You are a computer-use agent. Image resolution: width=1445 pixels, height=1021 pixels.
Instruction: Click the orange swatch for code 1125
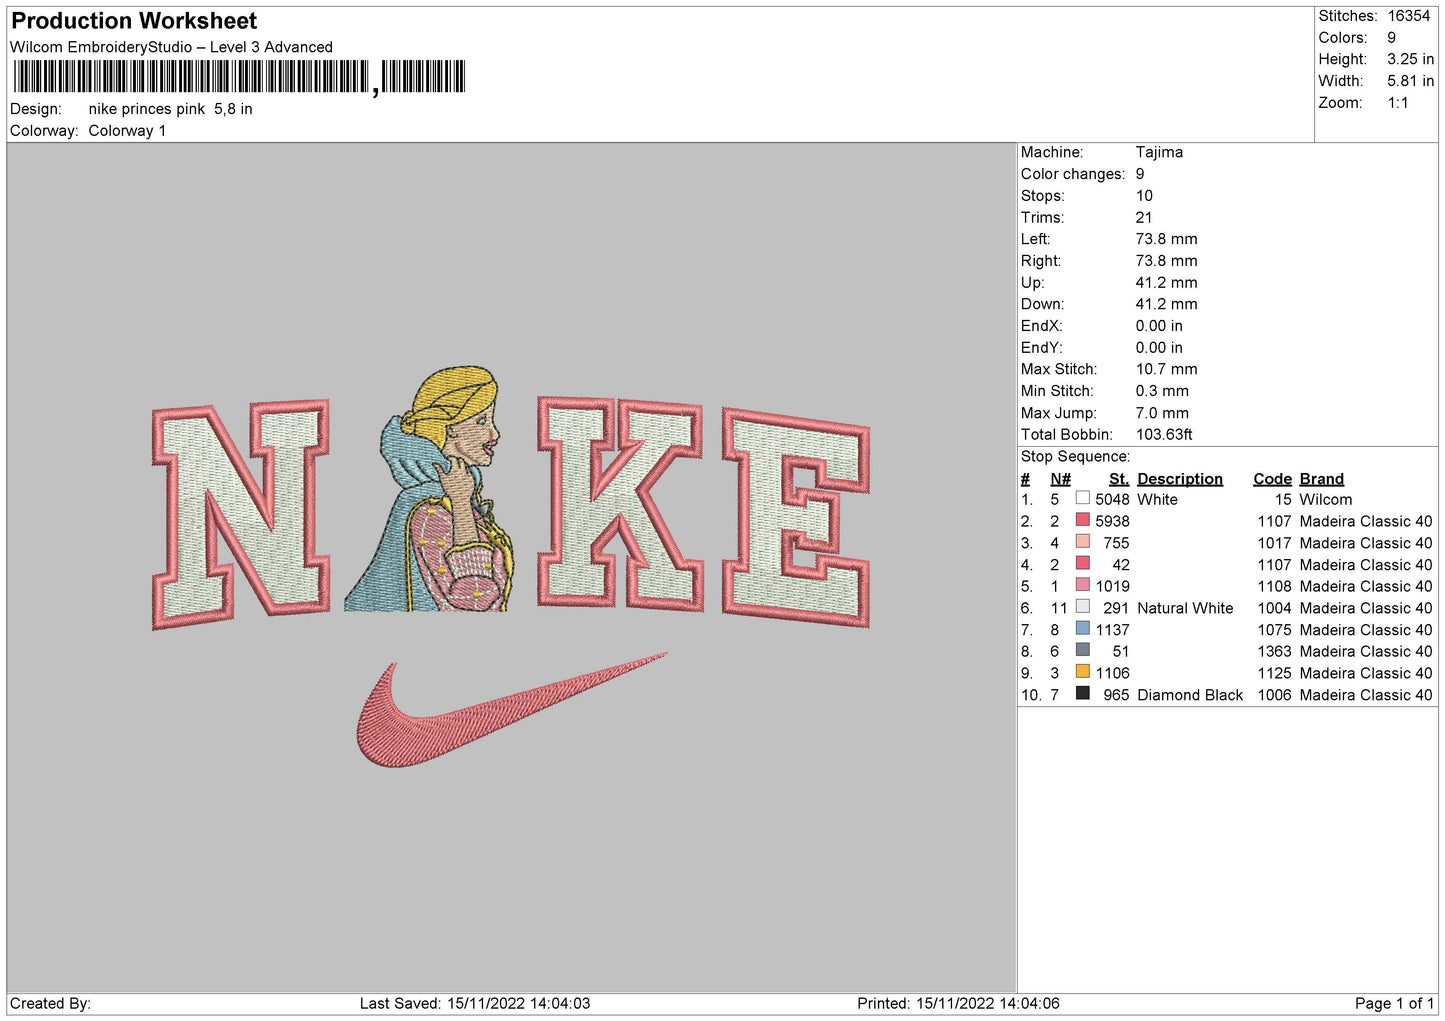(x=1082, y=672)
